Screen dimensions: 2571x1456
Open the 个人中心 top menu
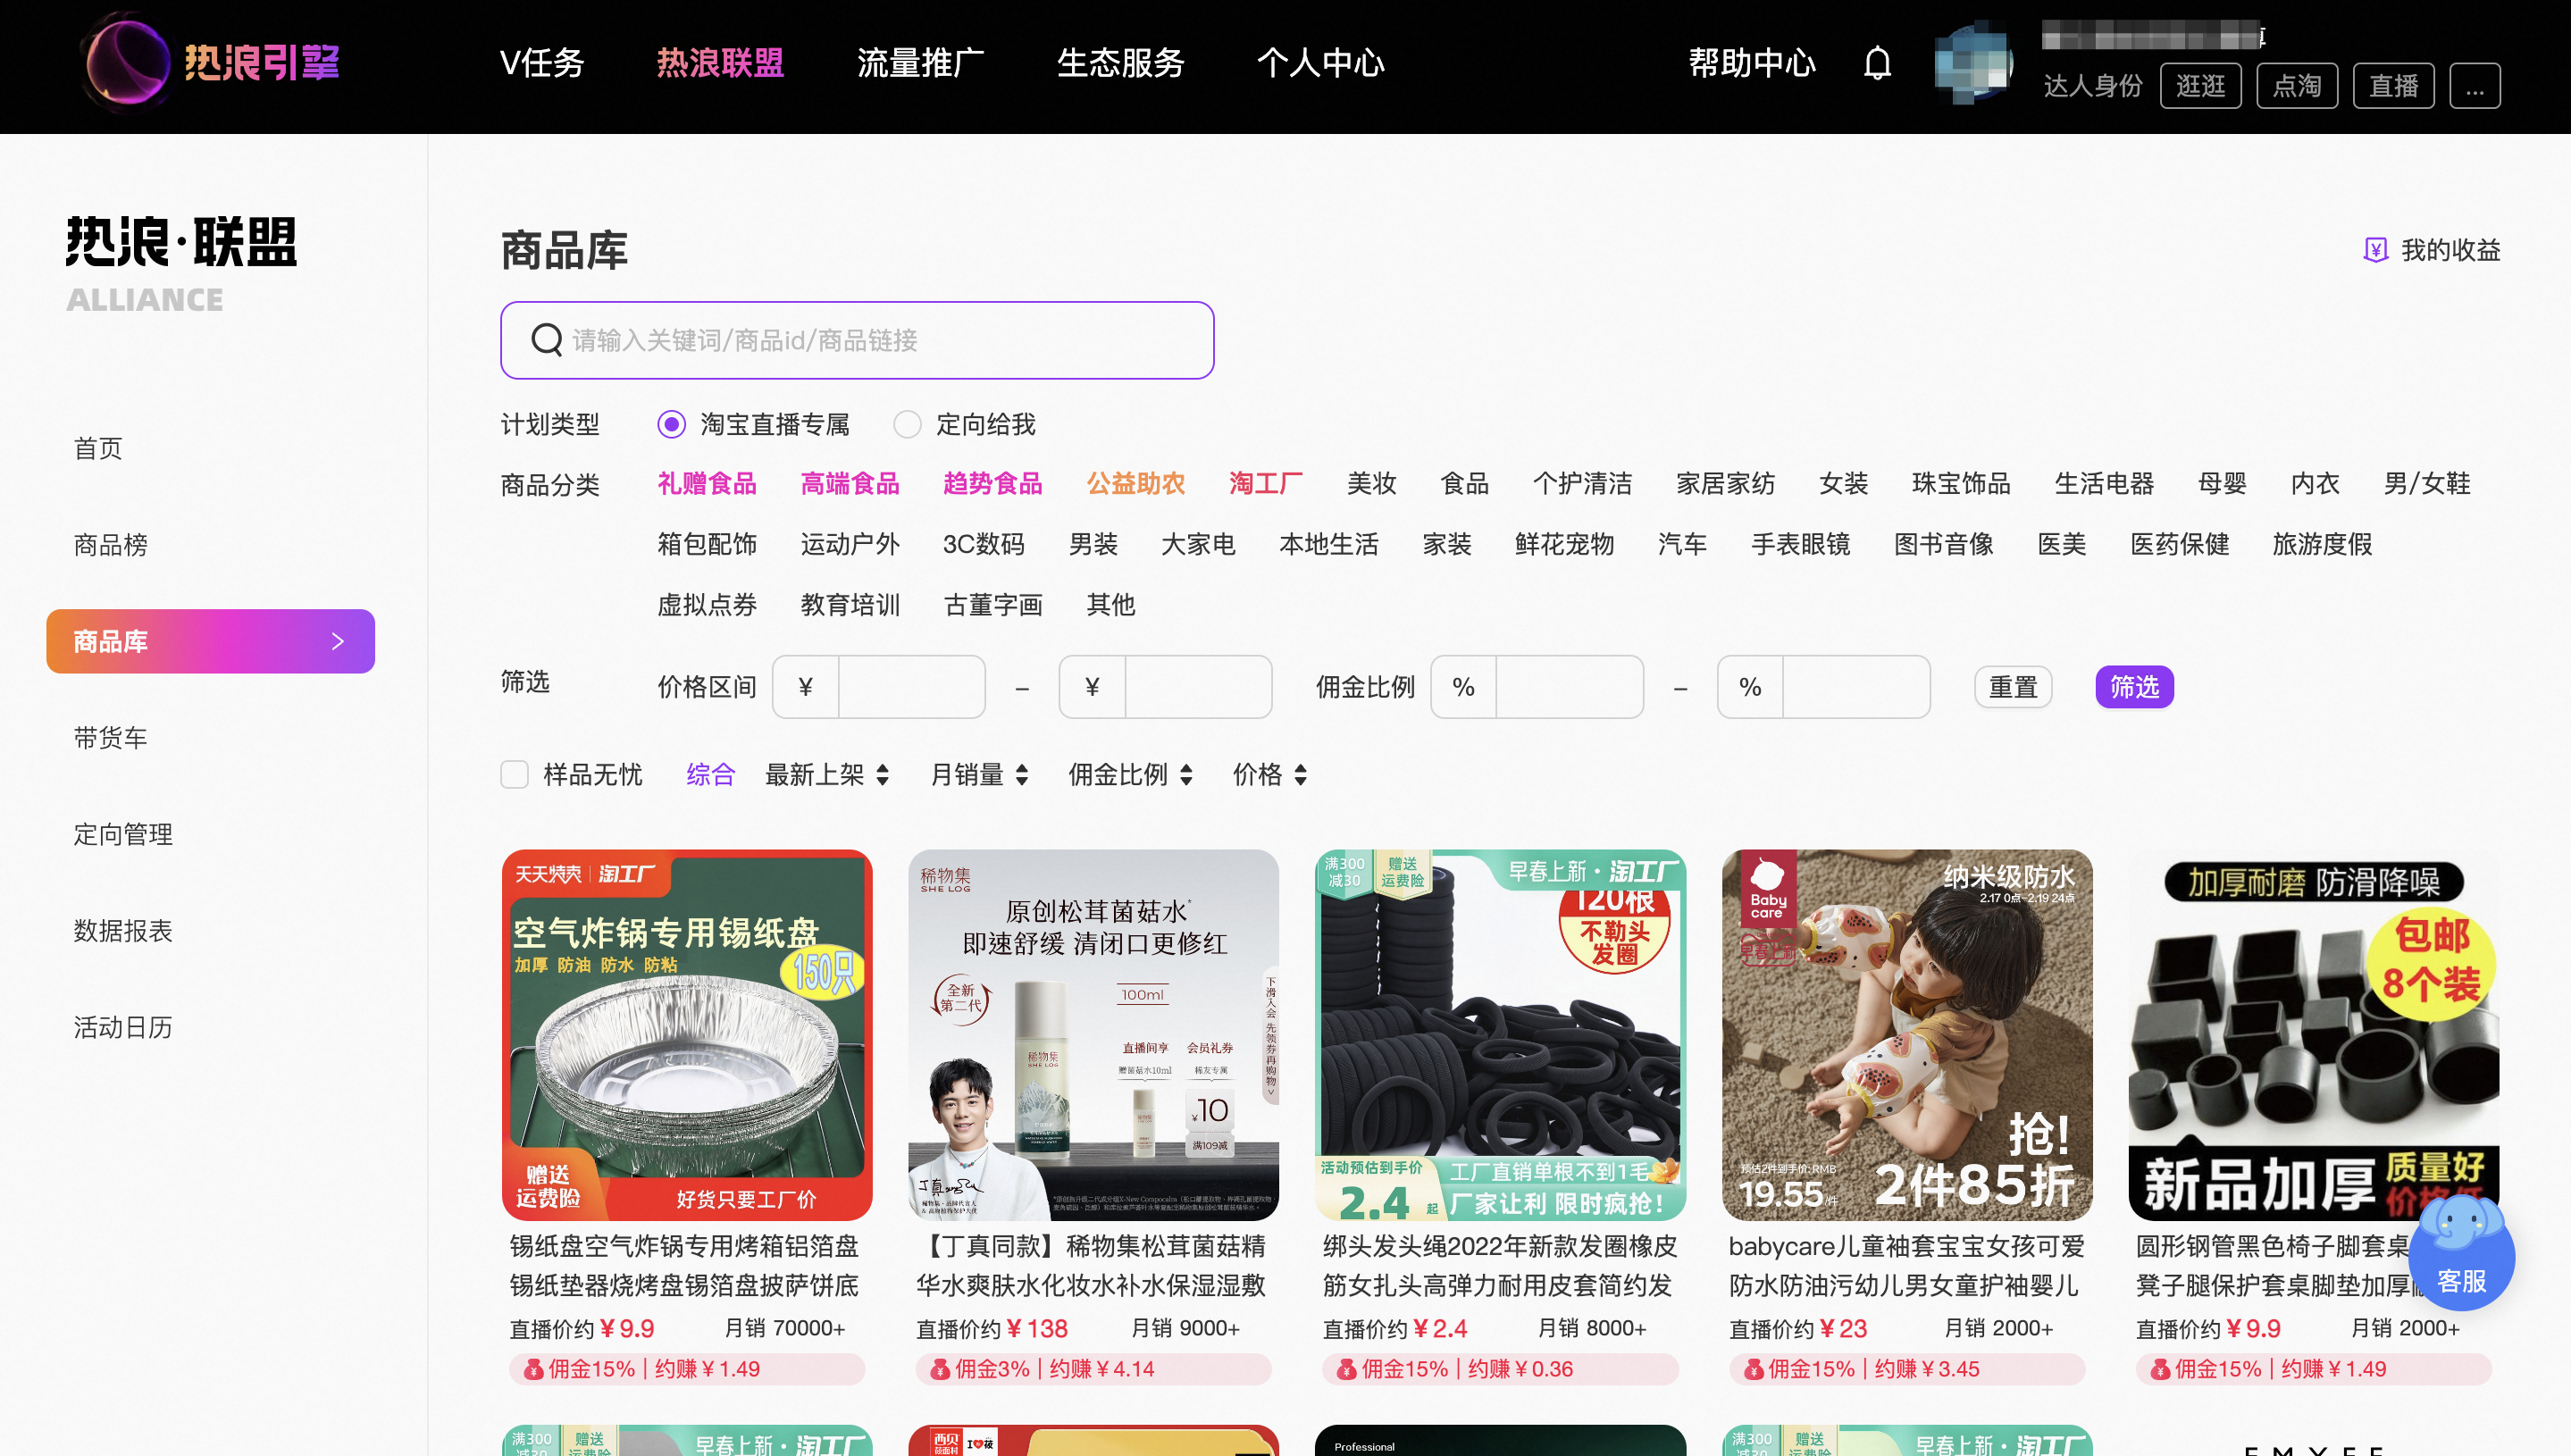(x=1320, y=63)
